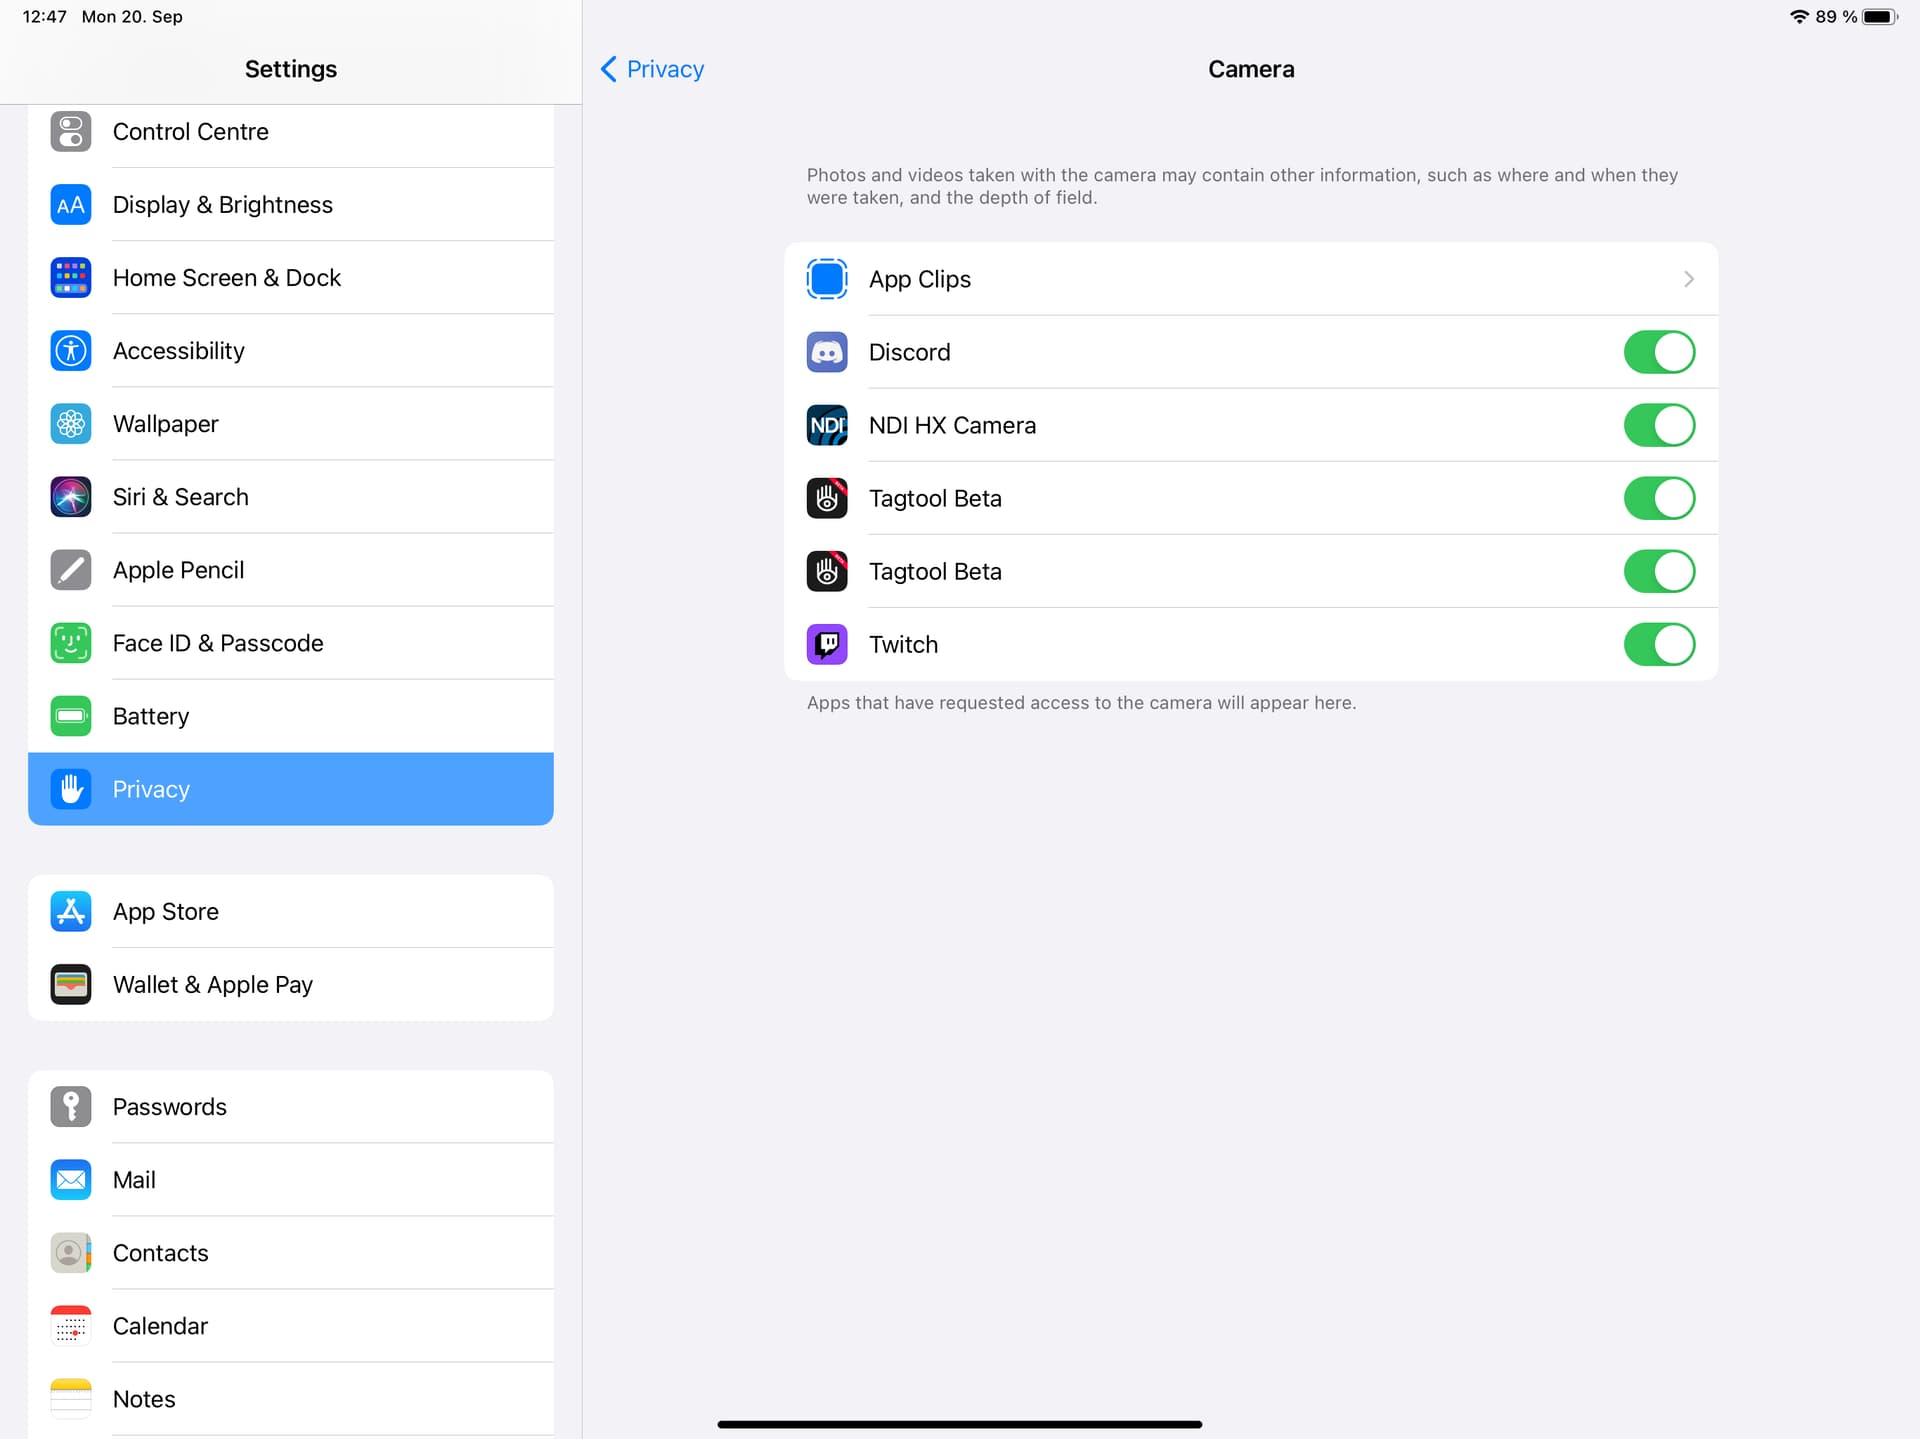Expand App Clips chevron

tap(1688, 279)
